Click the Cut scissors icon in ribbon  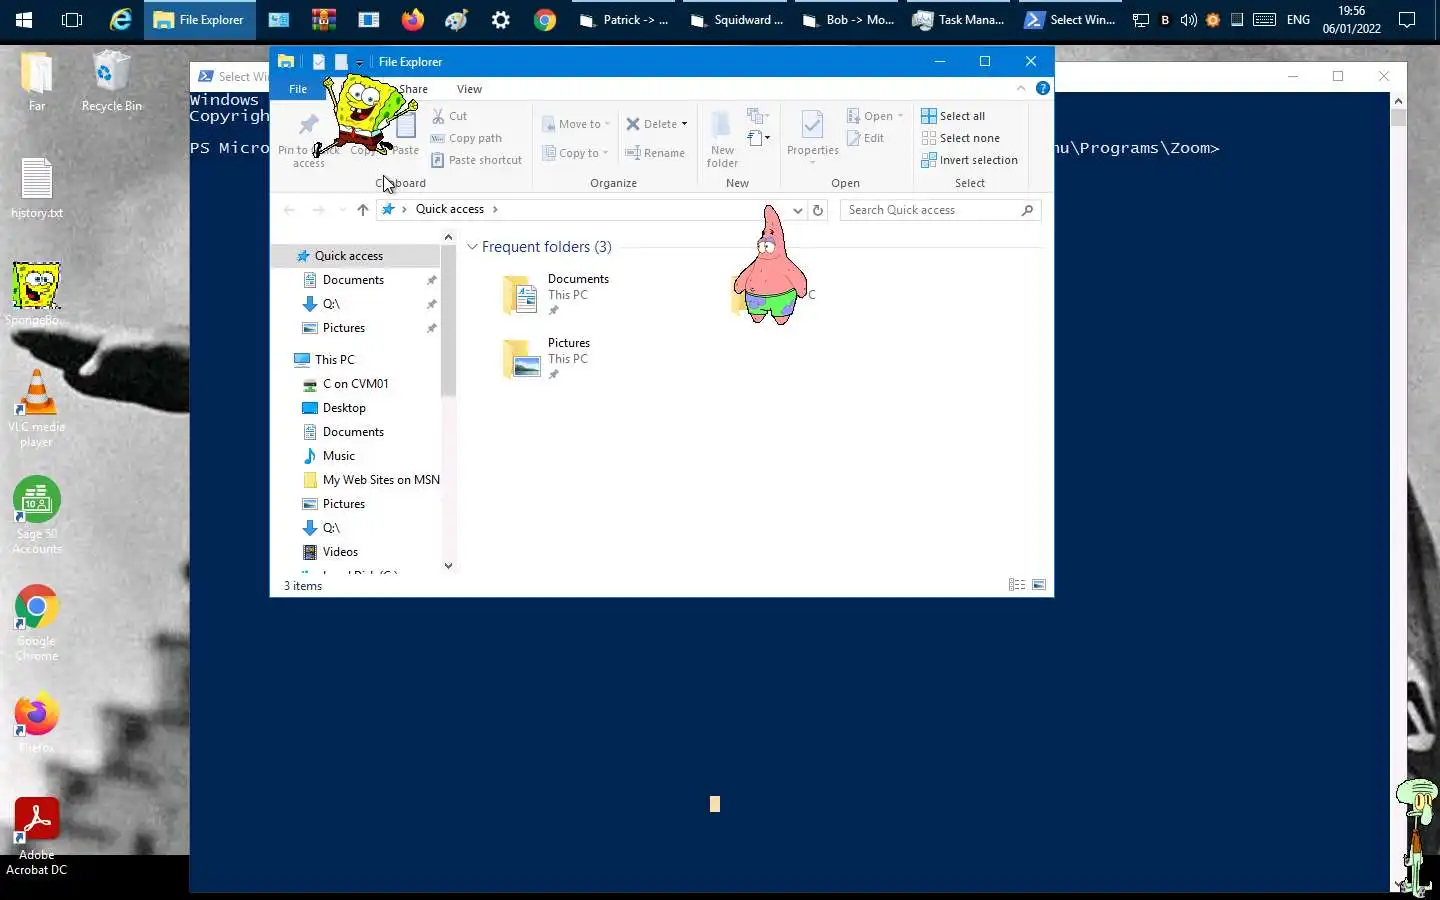point(438,116)
